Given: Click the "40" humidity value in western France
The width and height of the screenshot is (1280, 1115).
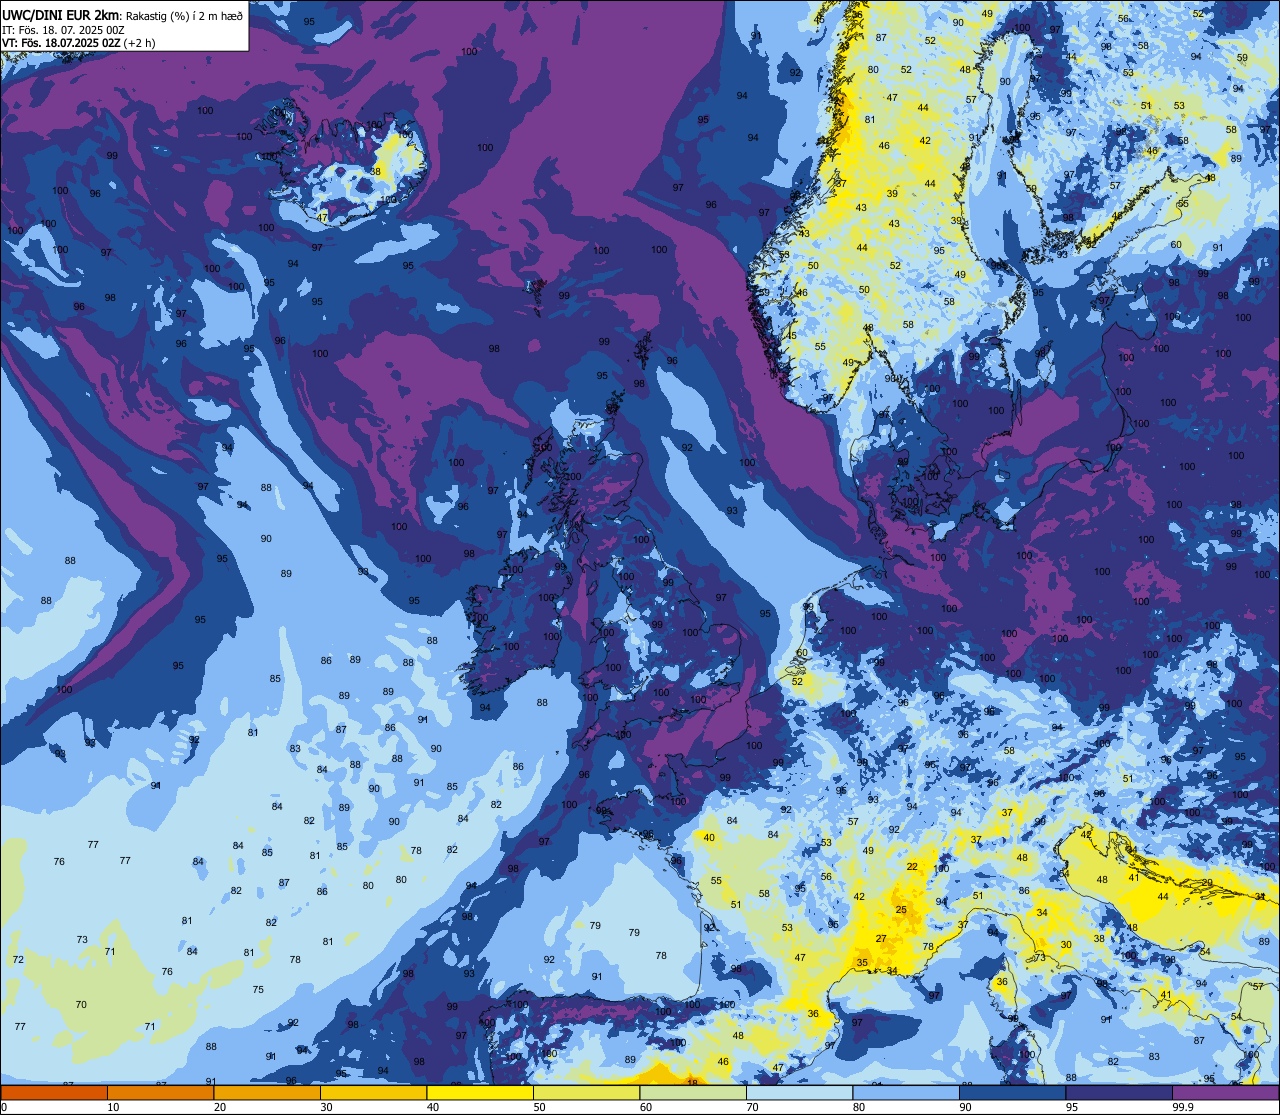Looking at the screenshot, I should click(709, 838).
